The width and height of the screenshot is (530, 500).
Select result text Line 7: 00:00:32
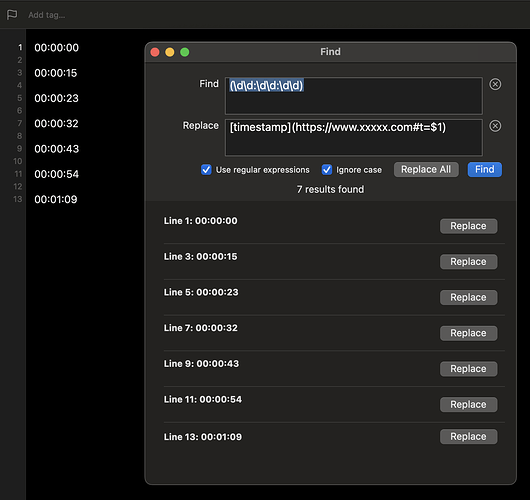click(200, 328)
